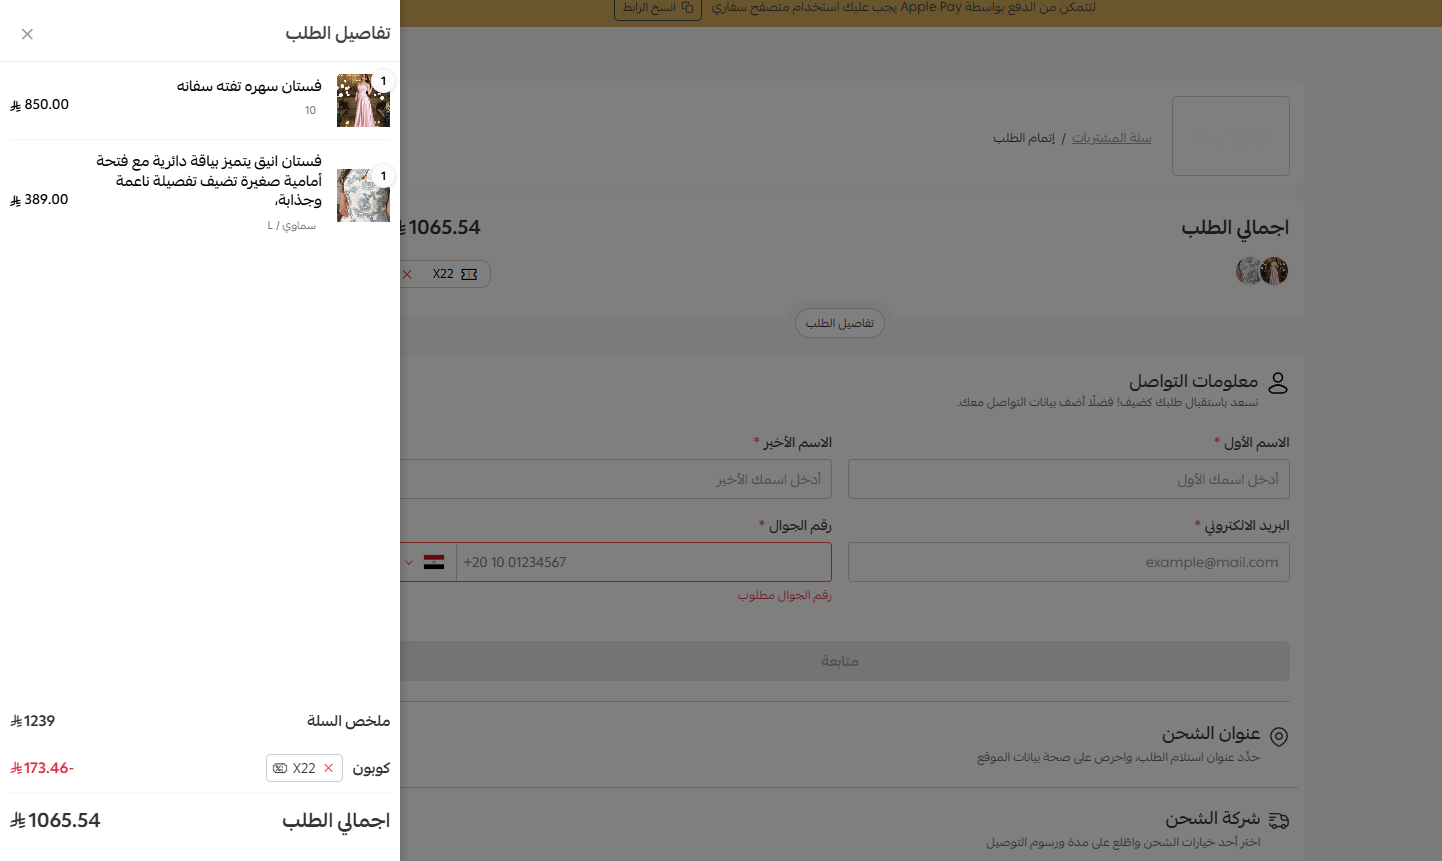Remove the X22 coupon in the cart summary
This screenshot has height=861, width=1442.
click(328, 768)
